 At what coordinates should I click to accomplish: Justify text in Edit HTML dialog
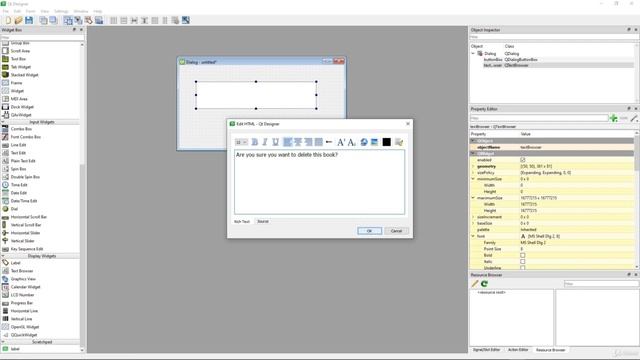(318, 142)
